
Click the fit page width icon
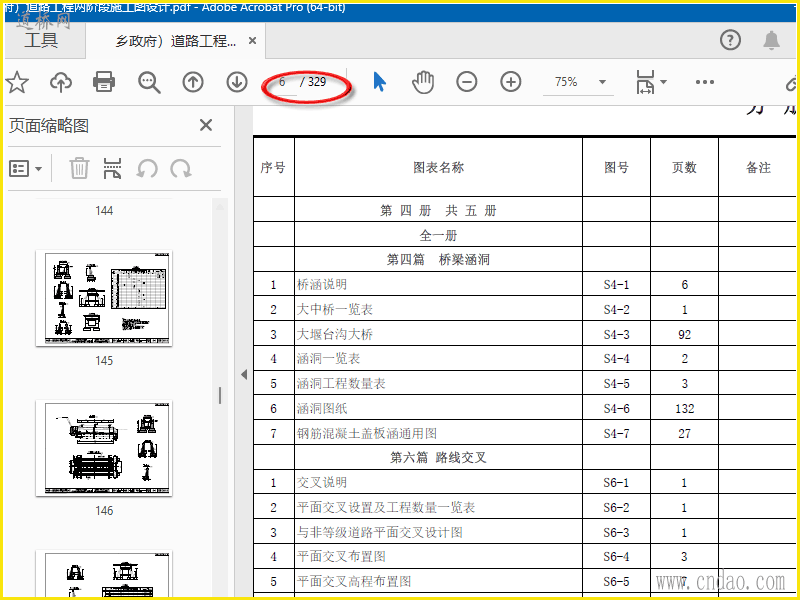point(645,82)
